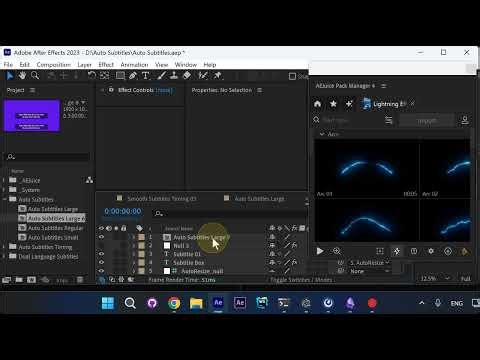Expand the Dual Language Subtitles folder
480x360 pixels.
pyautogui.click(x=4, y=256)
